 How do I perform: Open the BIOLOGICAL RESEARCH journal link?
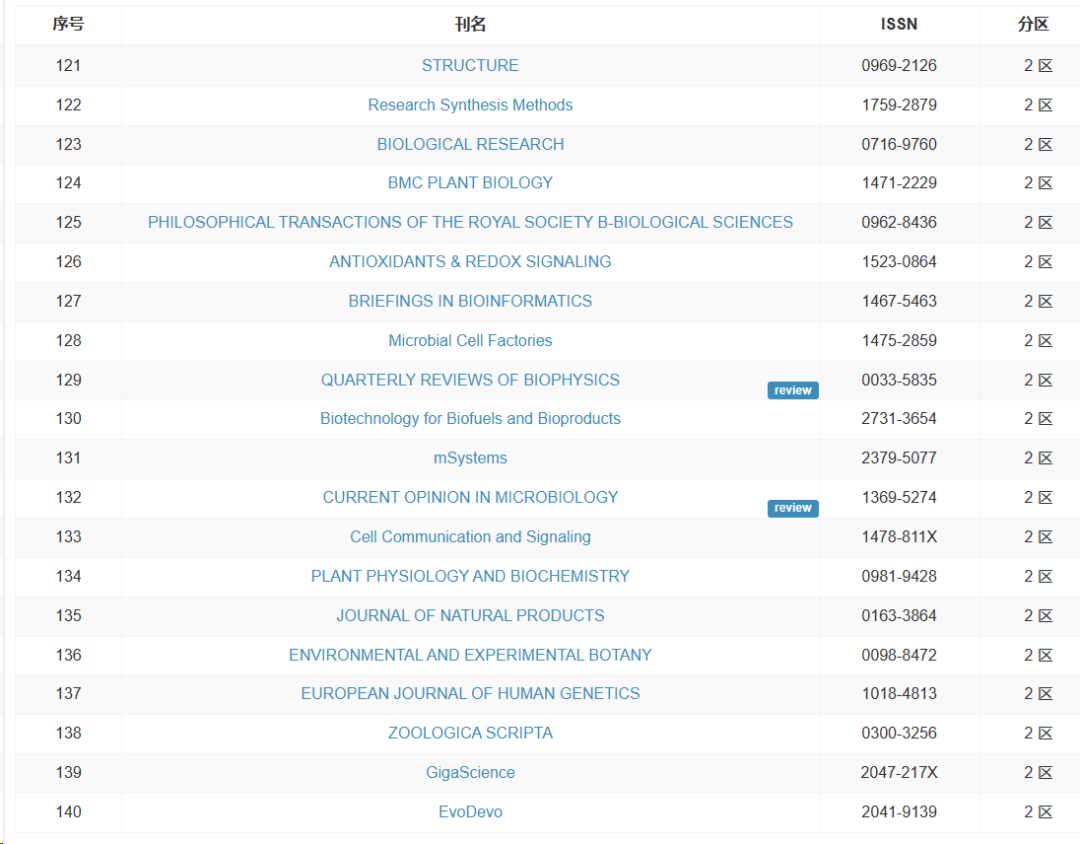[470, 144]
